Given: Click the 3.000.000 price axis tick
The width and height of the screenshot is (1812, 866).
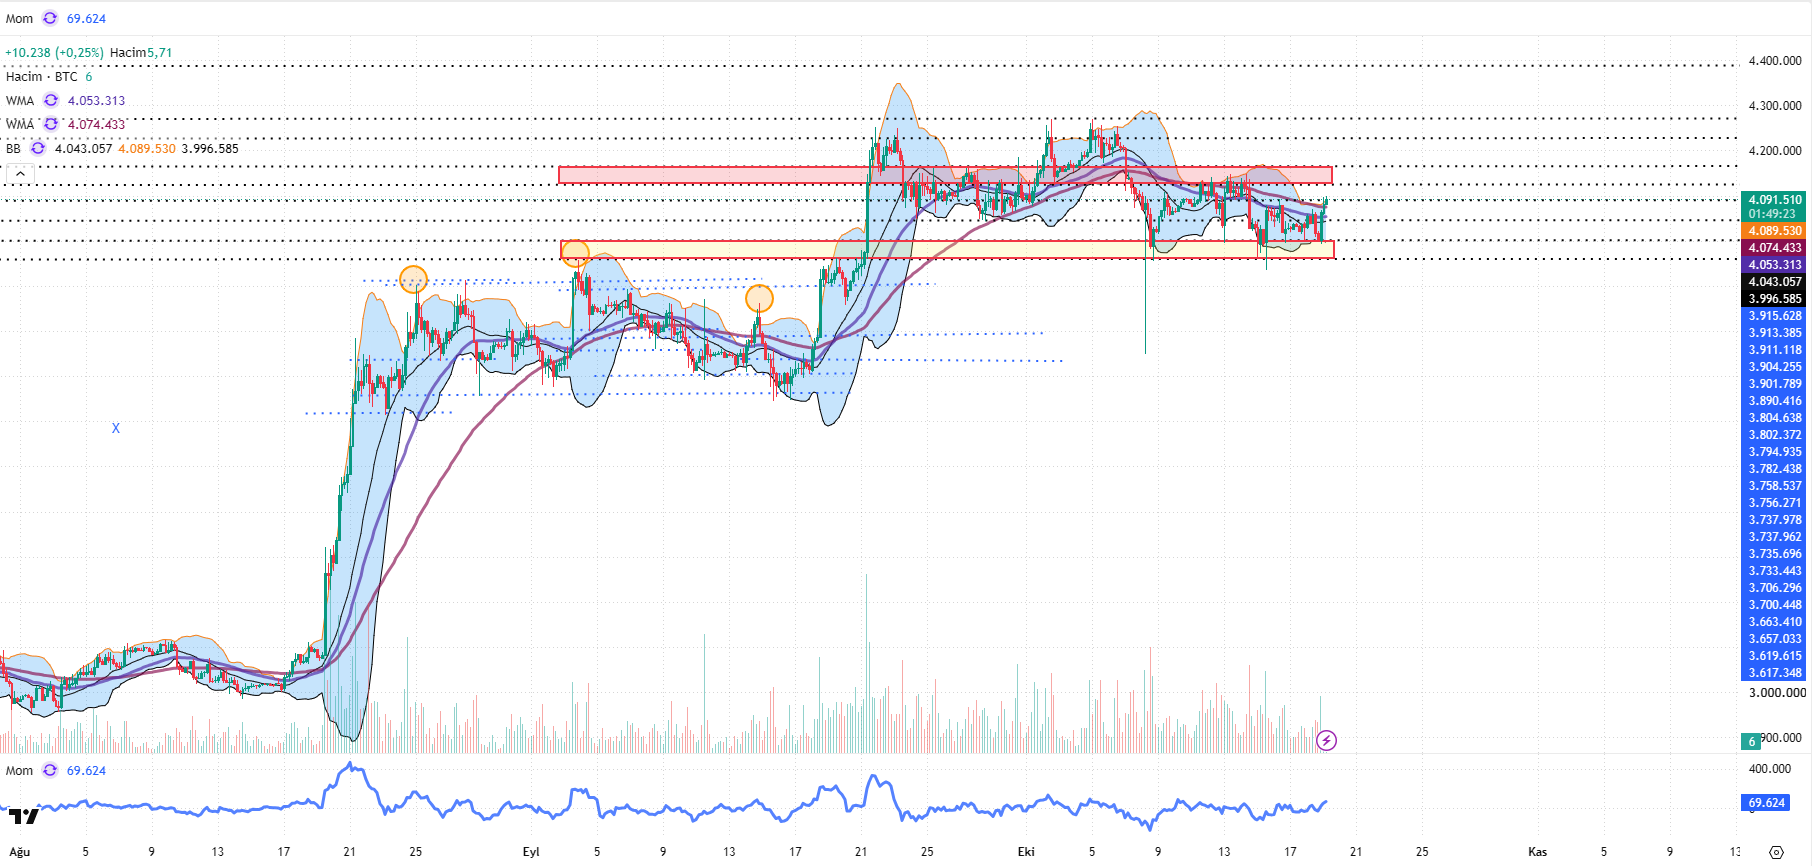Looking at the screenshot, I should click(x=1777, y=692).
